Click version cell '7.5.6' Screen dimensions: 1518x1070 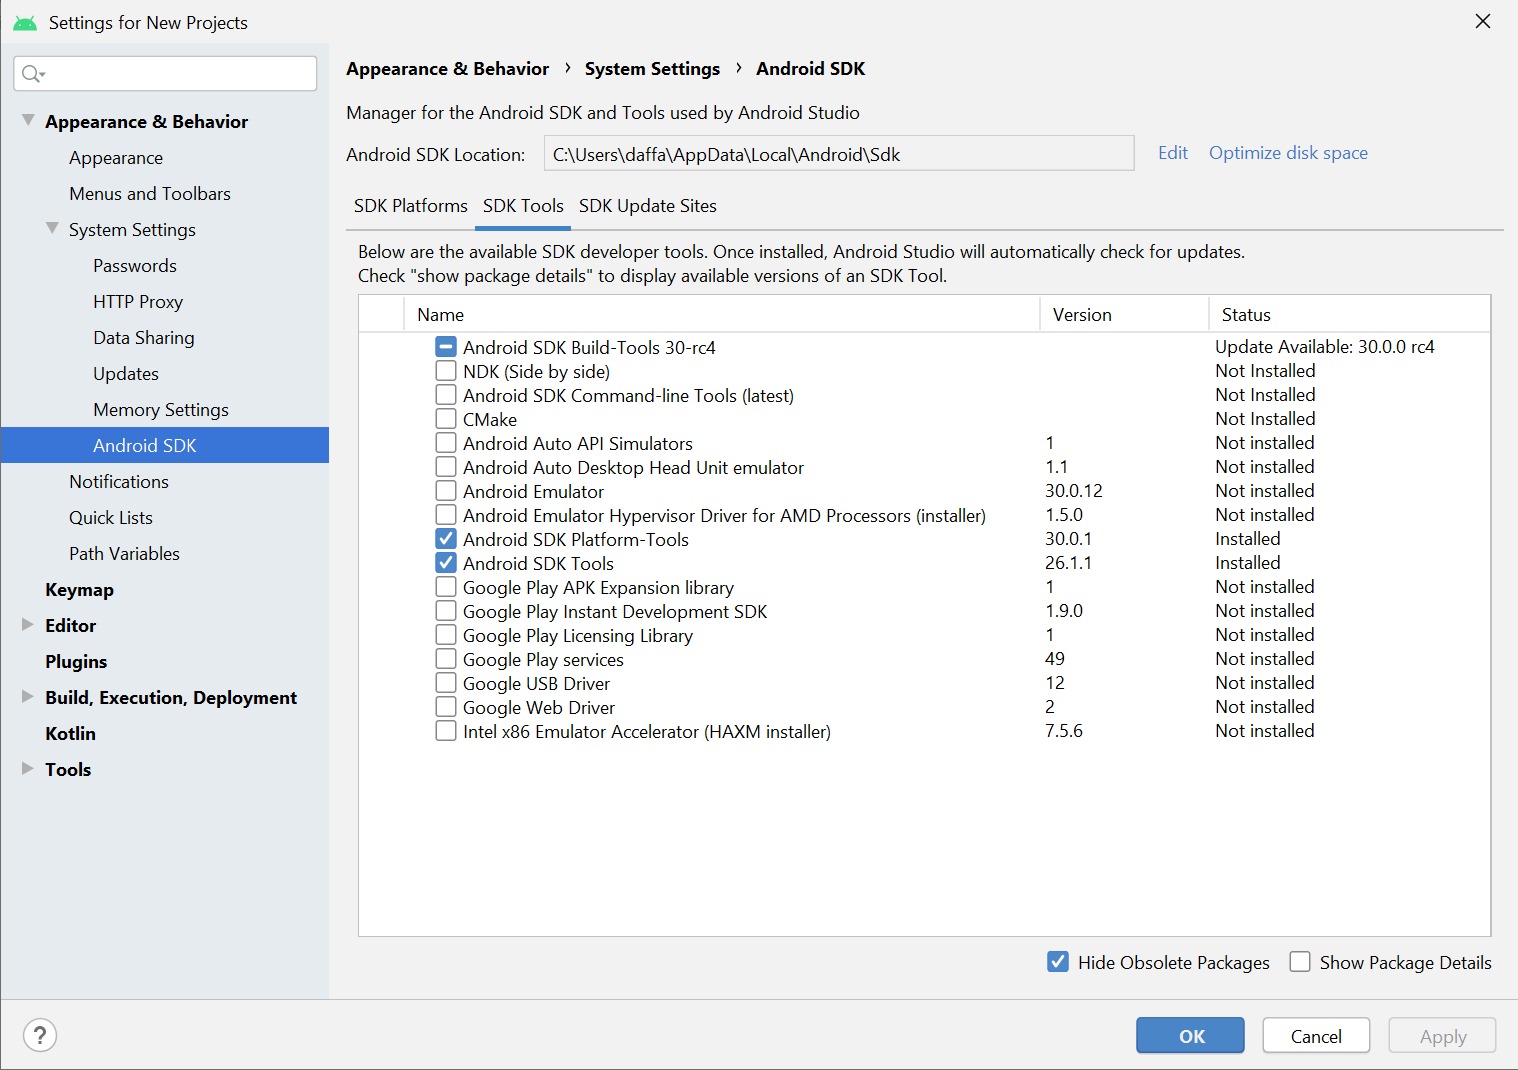(1064, 731)
